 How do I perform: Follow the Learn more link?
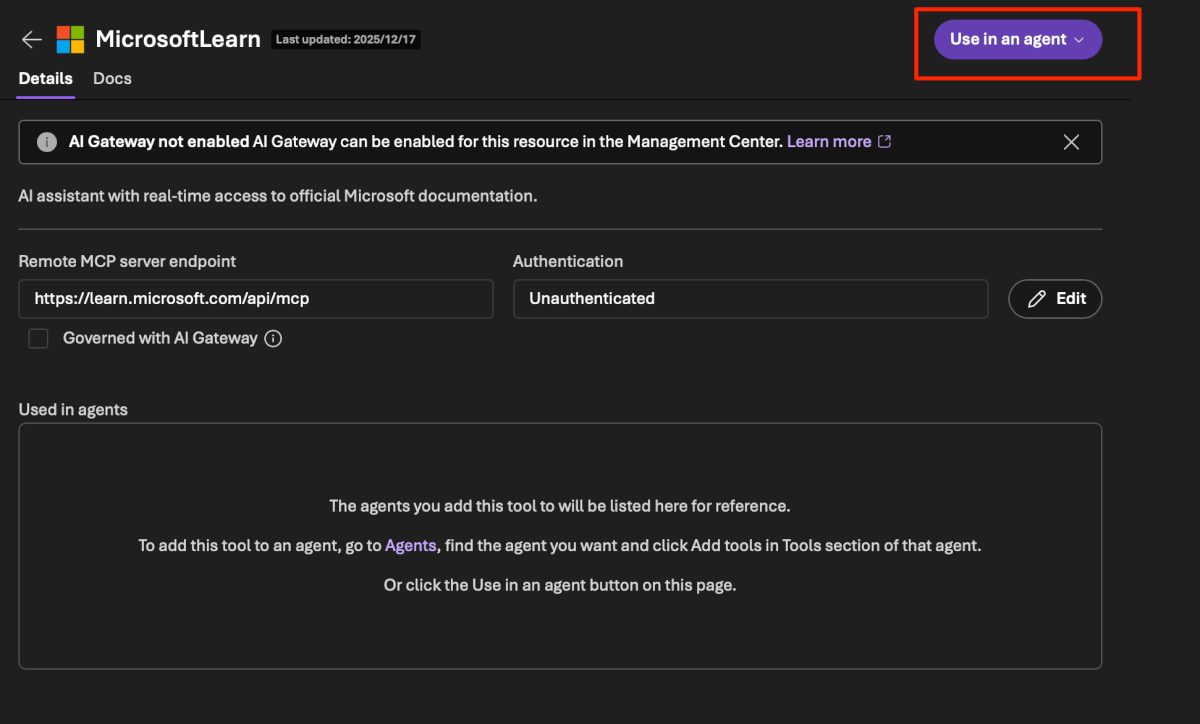click(x=828, y=142)
